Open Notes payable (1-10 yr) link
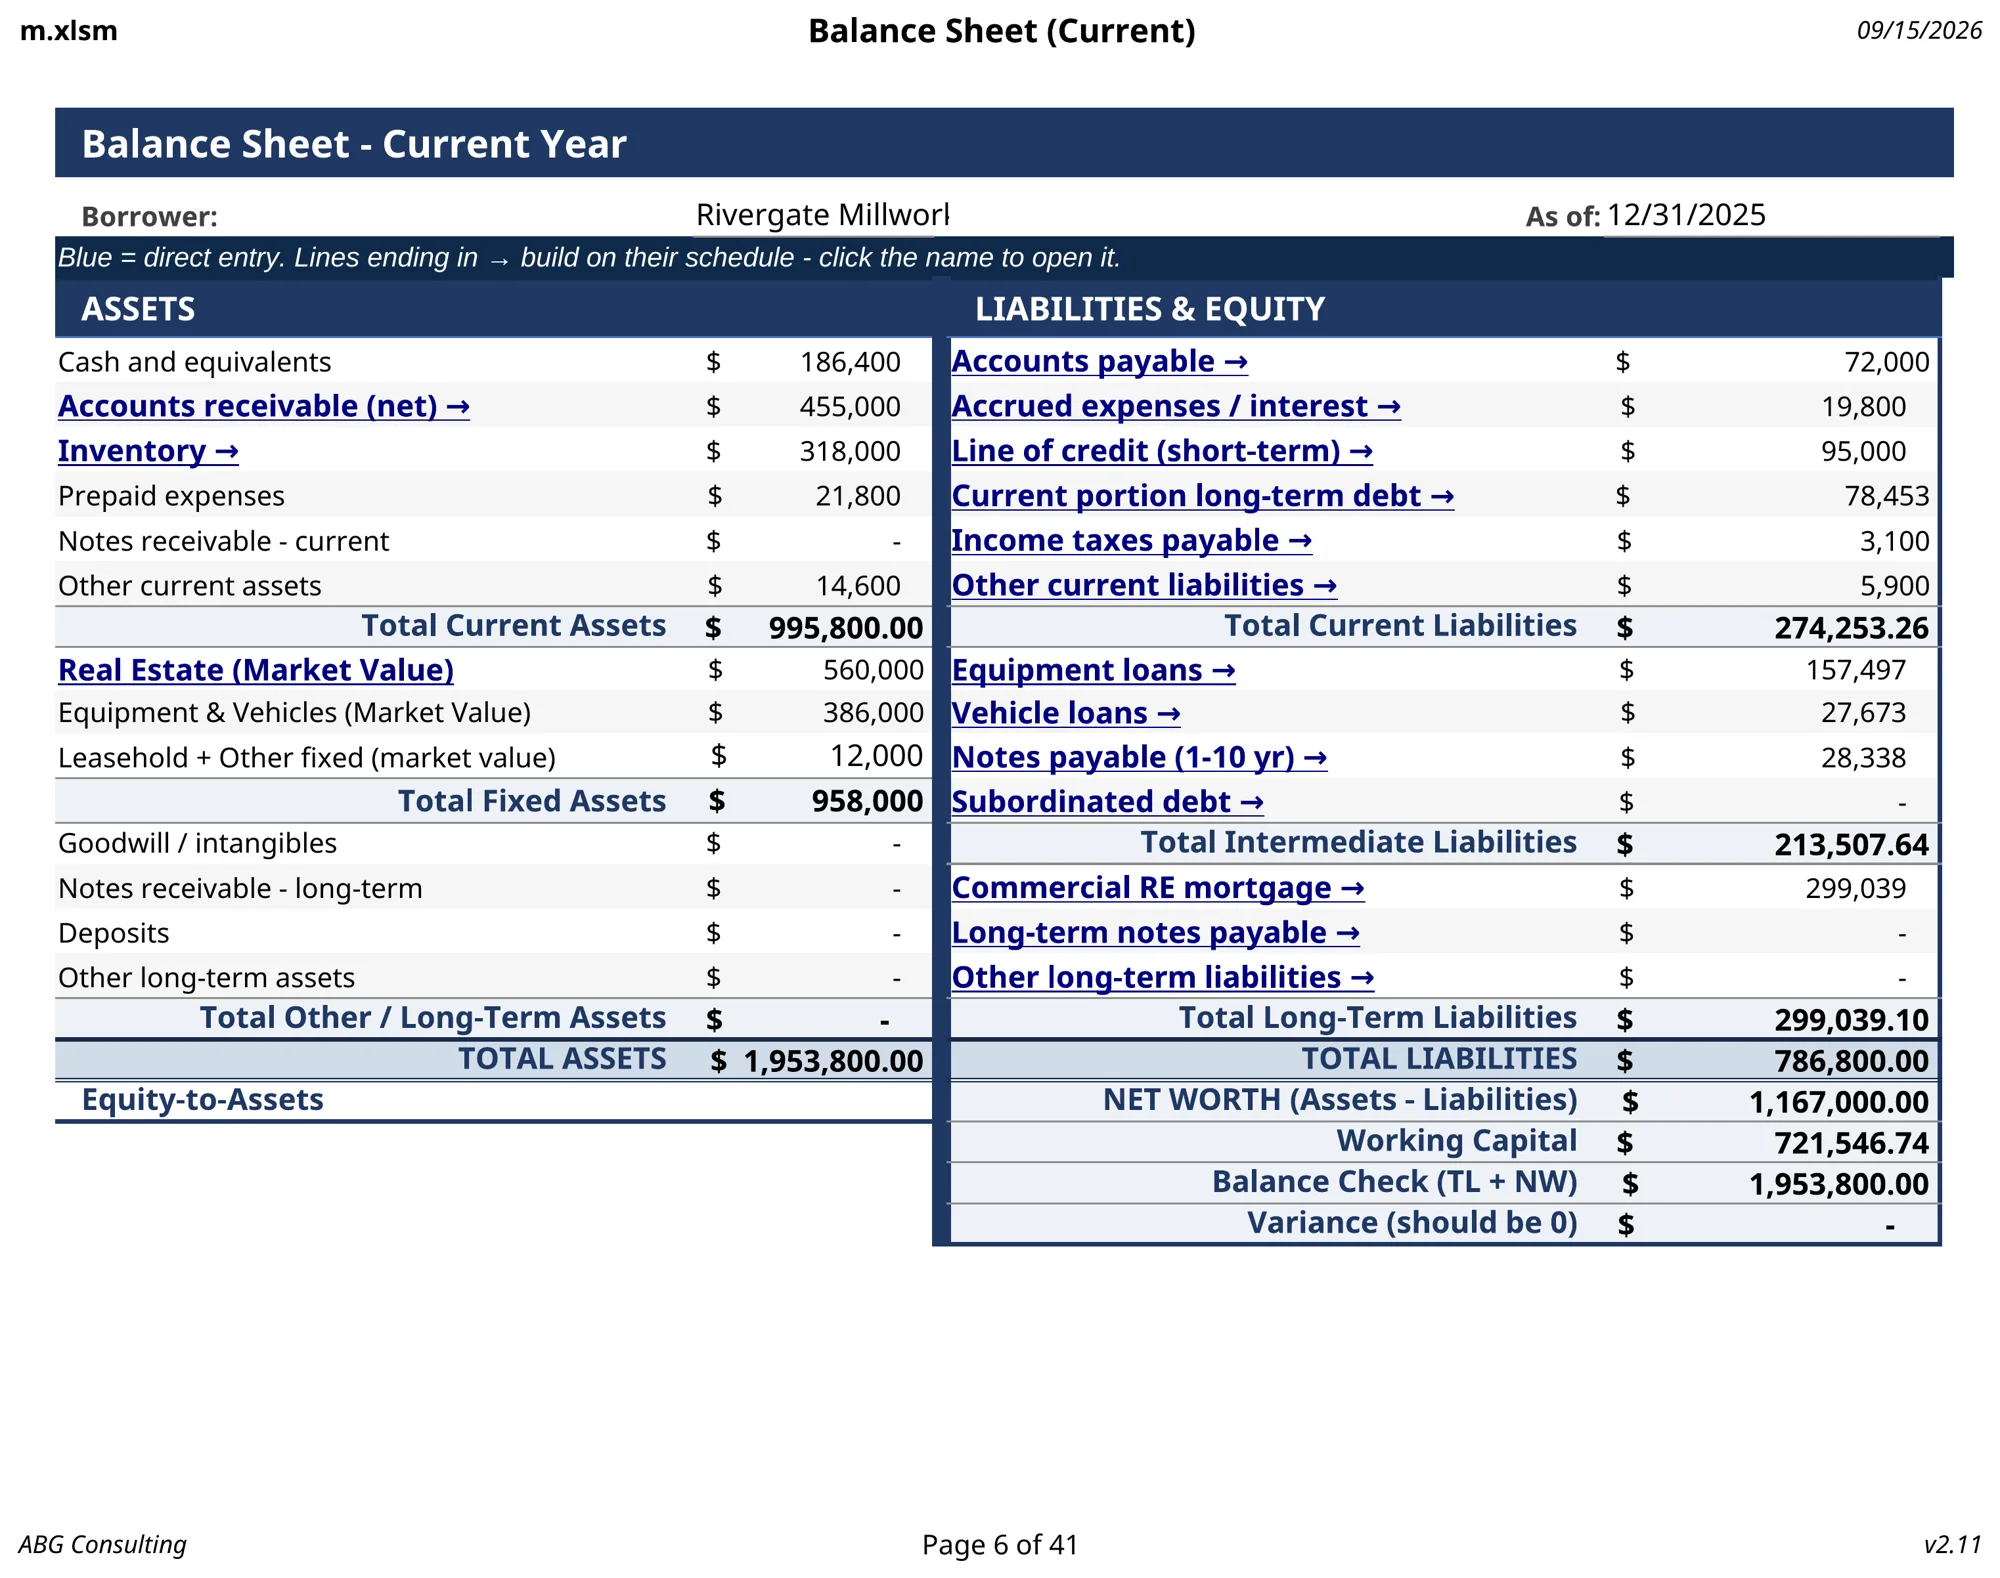 [1139, 757]
